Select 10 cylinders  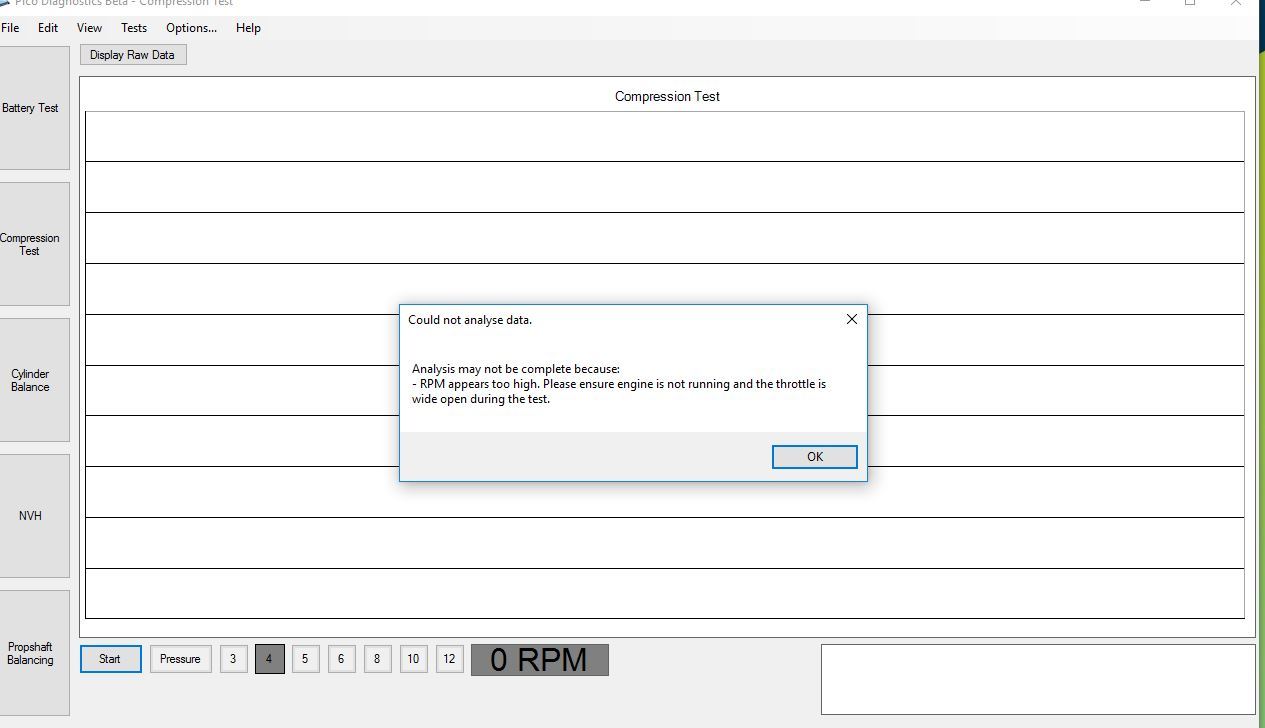tap(413, 659)
